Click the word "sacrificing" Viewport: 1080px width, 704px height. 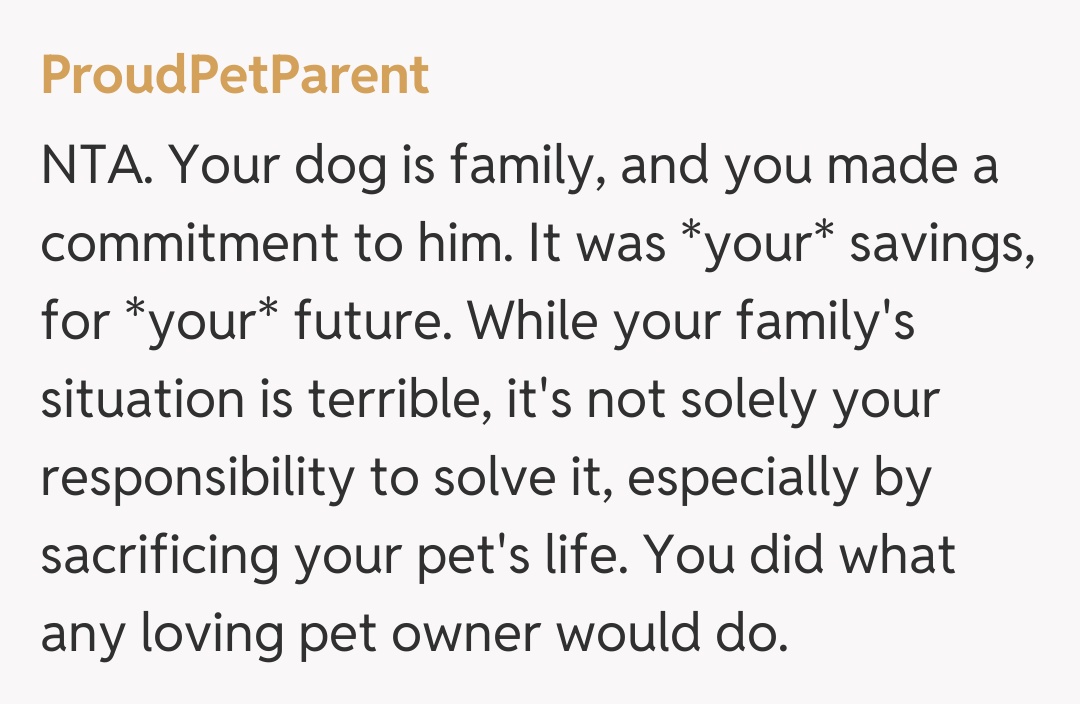coord(160,557)
